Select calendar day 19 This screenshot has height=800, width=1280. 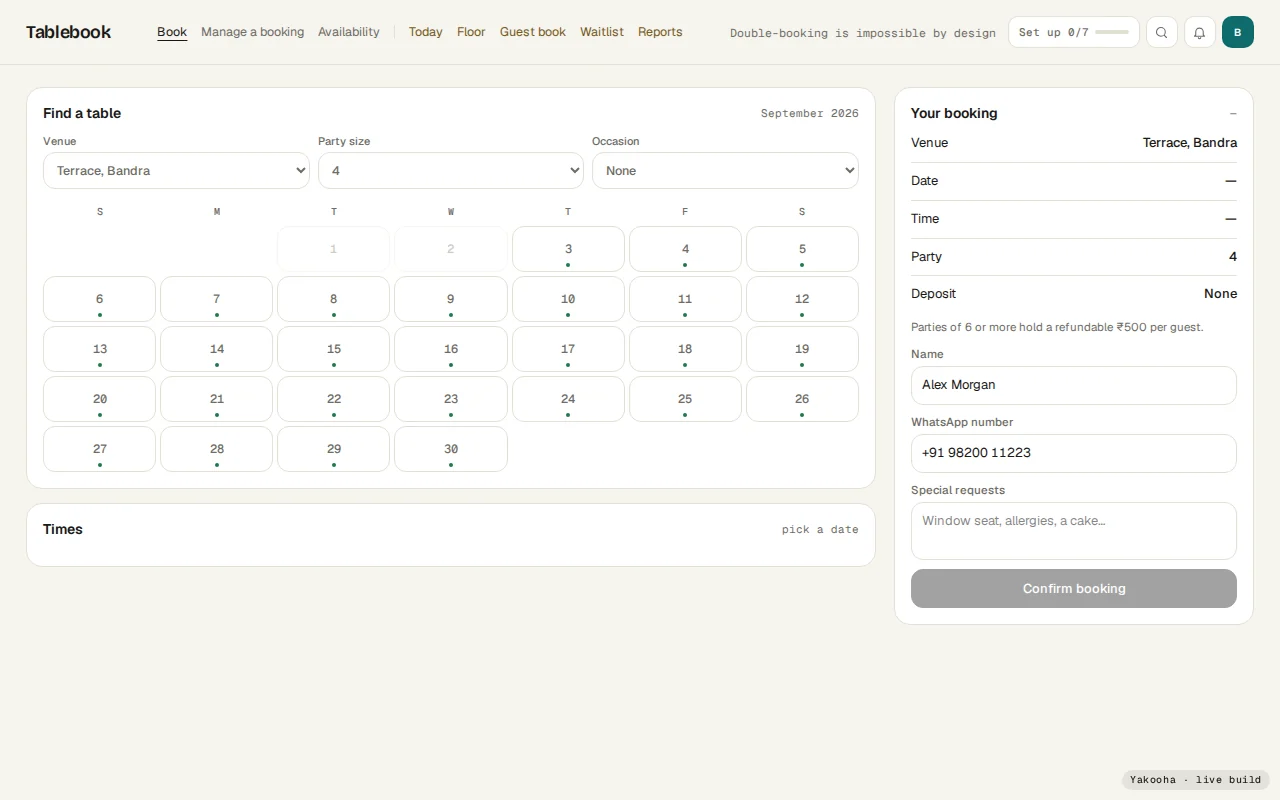tap(802, 349)
